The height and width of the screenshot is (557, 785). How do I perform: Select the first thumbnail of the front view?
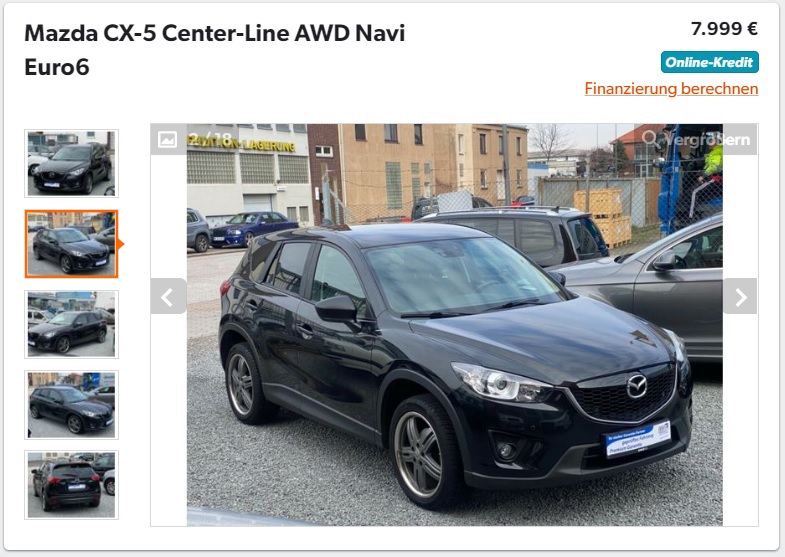(x=72, y=163)
